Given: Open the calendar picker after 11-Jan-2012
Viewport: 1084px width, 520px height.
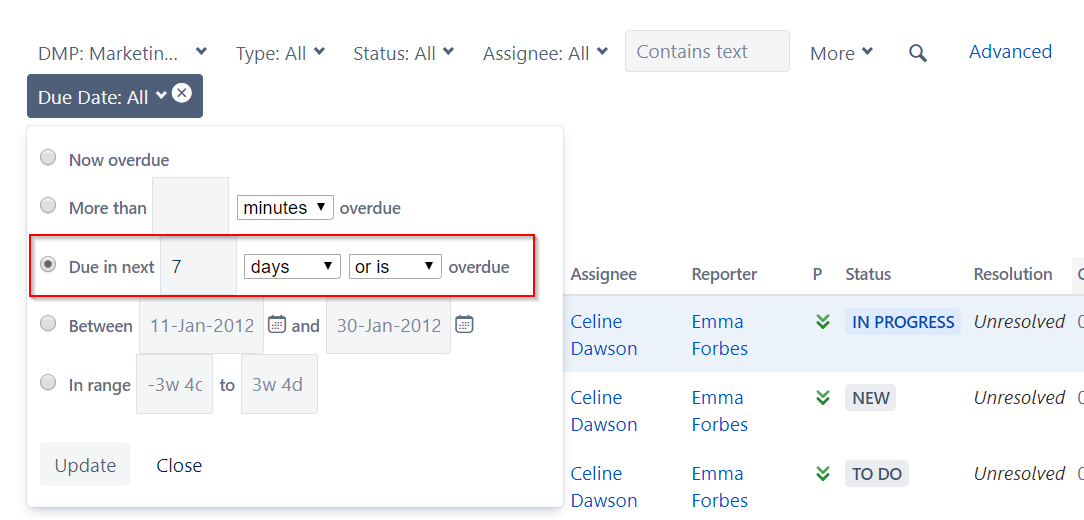Looking at the screenshot, I should pos(277,324).
